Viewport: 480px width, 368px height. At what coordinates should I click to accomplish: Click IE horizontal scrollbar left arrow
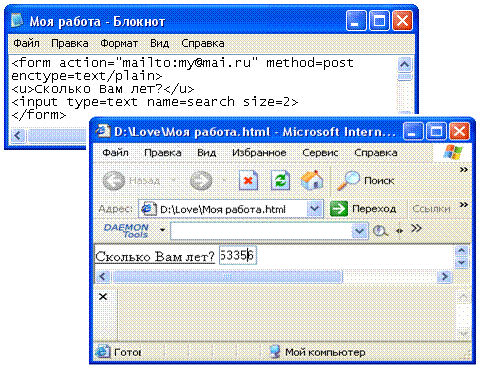click(x=103, y=276)
